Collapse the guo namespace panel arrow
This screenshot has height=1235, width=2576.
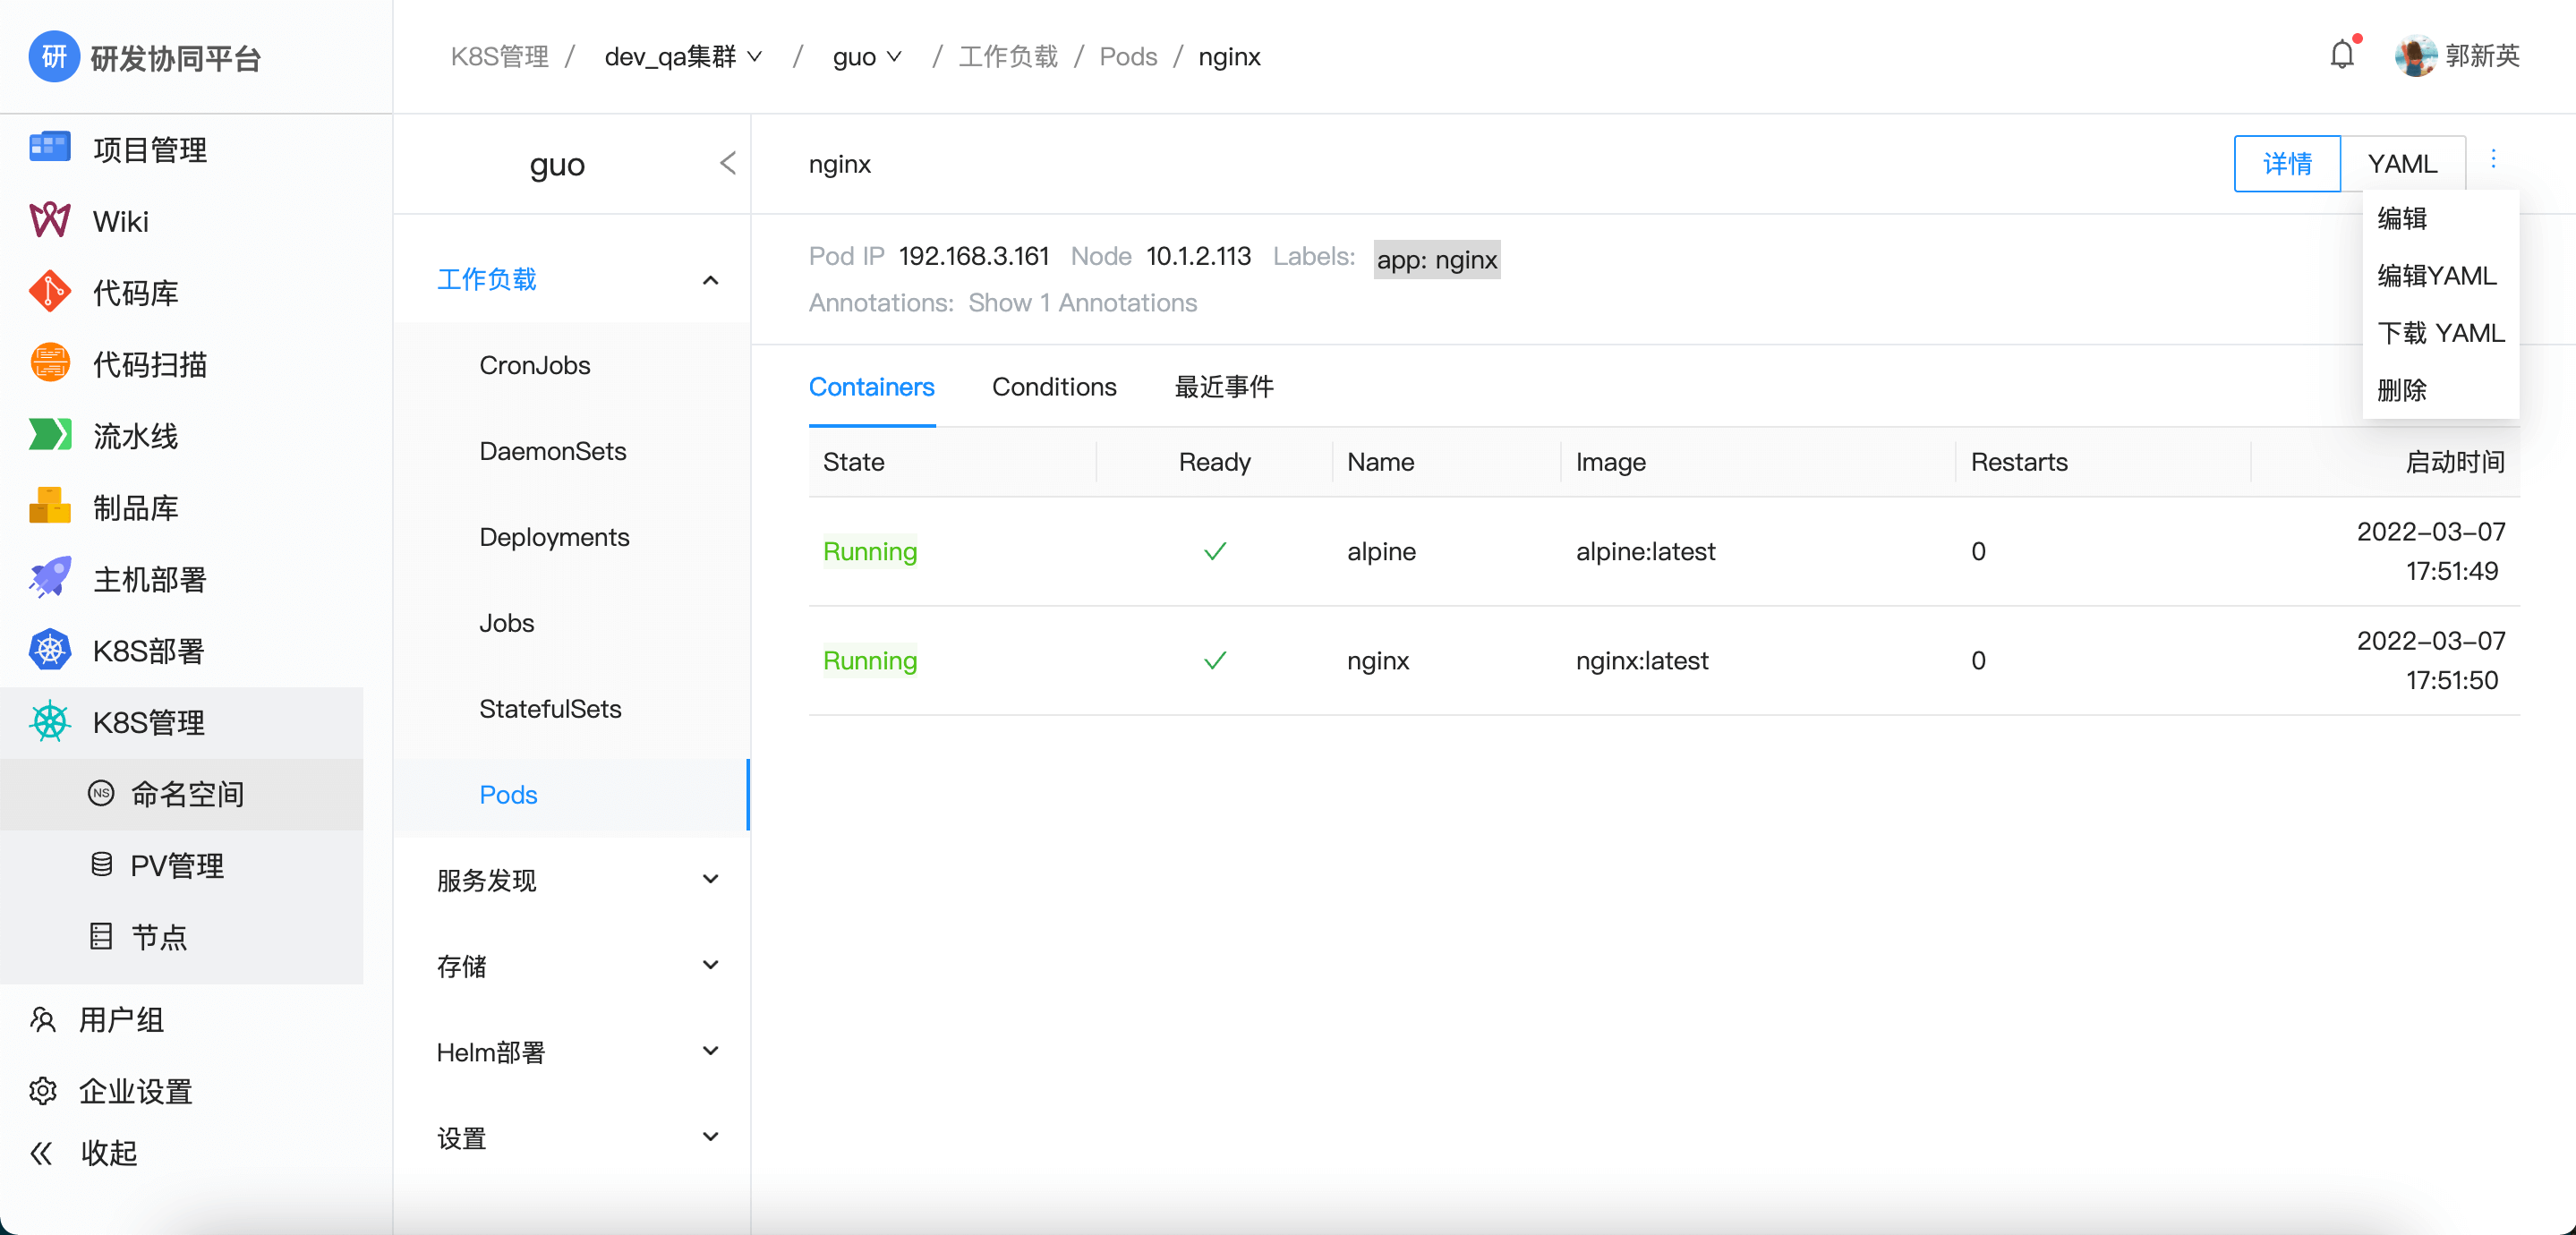coord(727,163)
